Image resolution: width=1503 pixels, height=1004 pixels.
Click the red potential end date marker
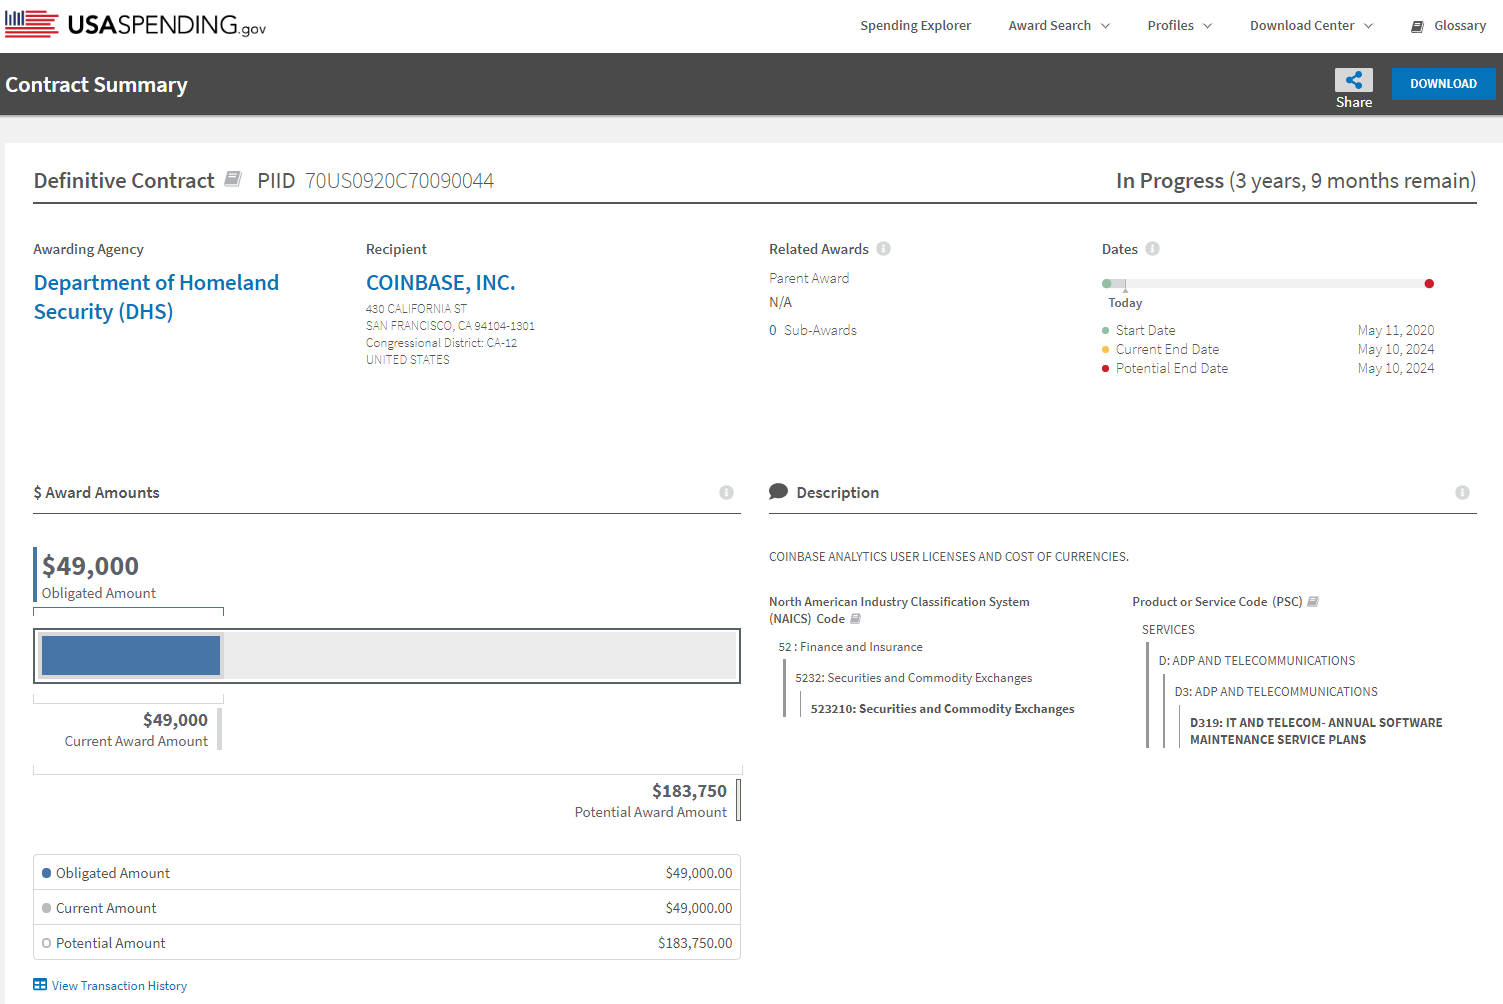pyautogui.click(x=1429, y=284)
